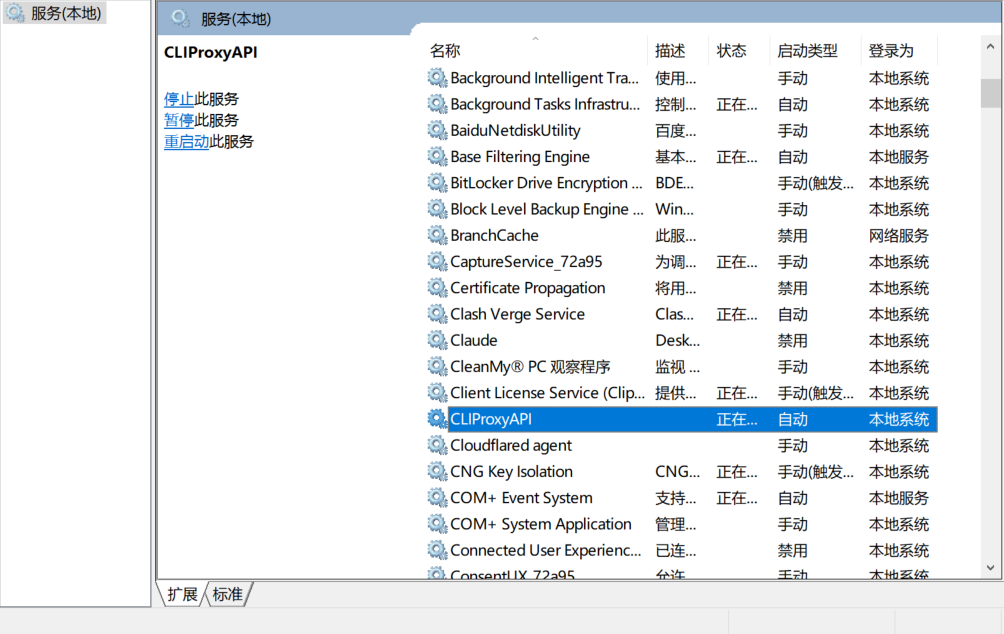Click the Clash Verge Service gear icon

coord(437,314)
